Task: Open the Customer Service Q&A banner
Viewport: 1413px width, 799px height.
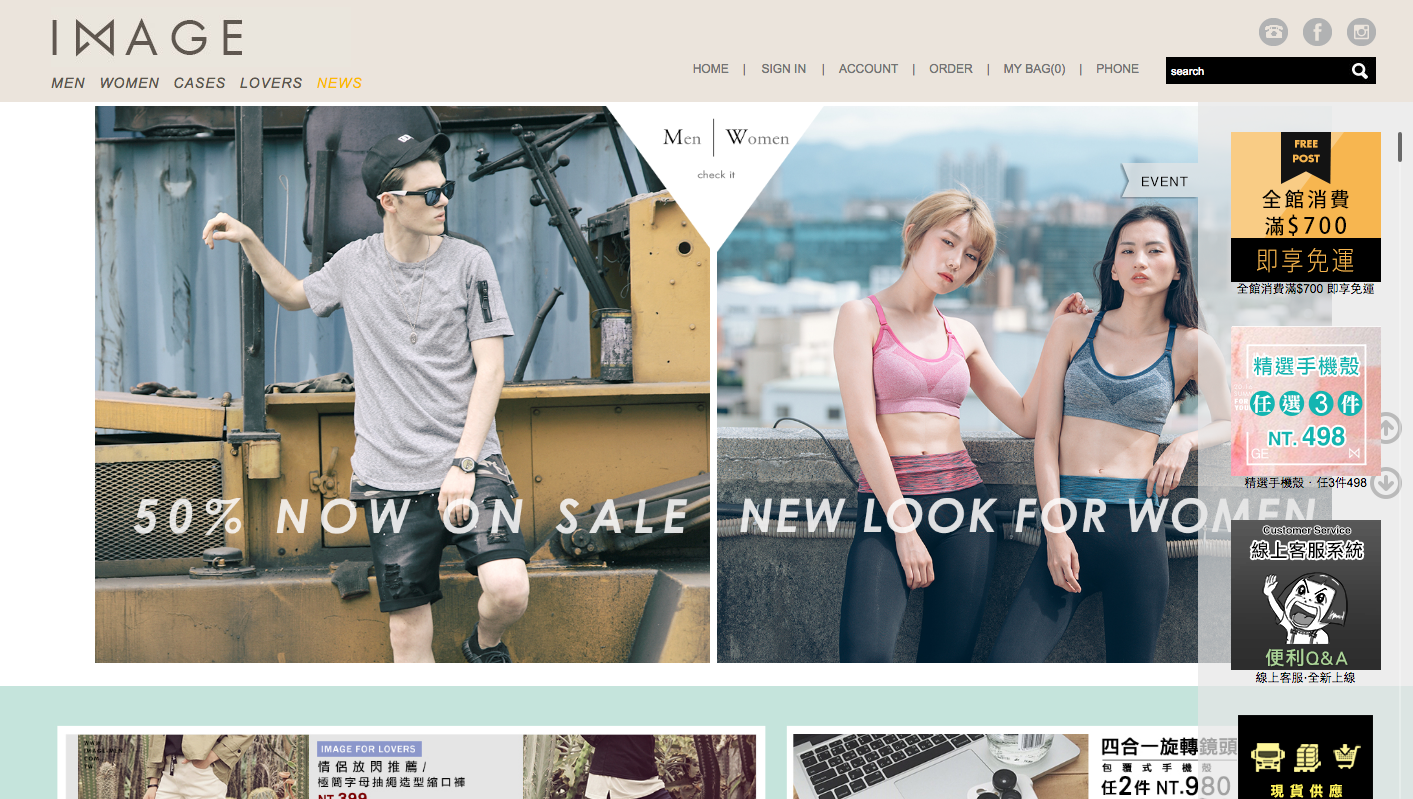Action: (1305, 595)
